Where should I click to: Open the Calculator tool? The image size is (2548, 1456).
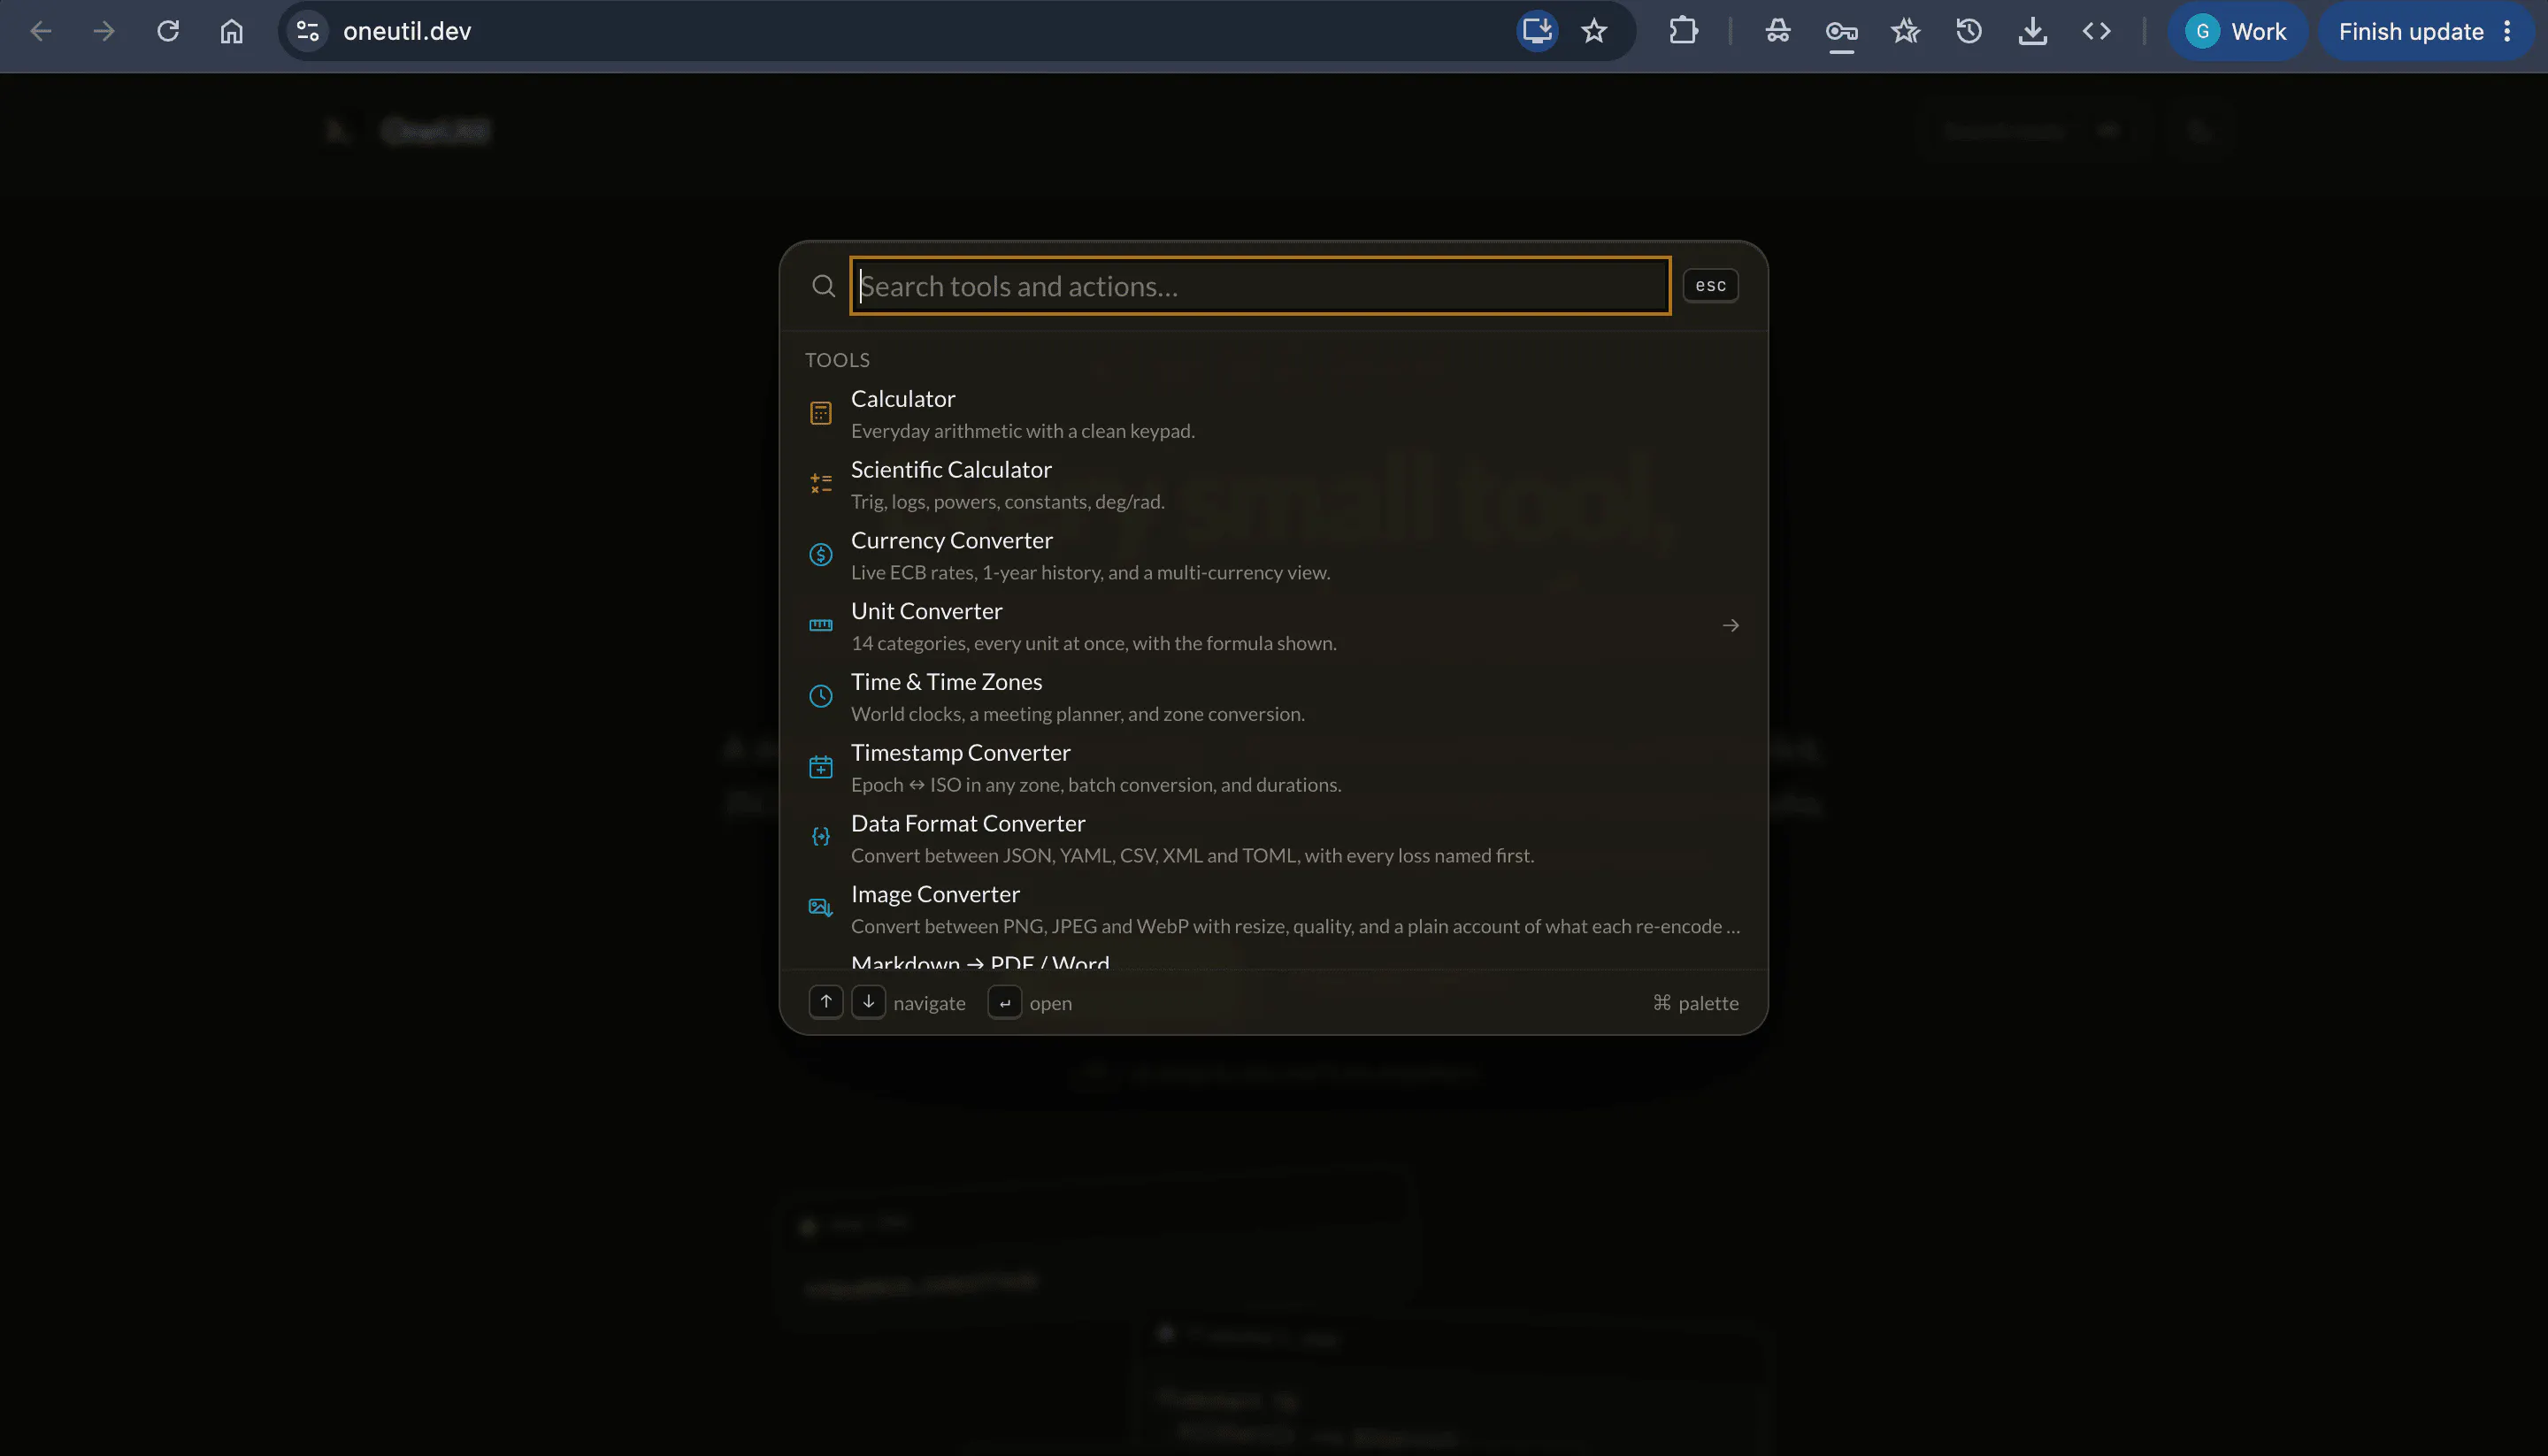click(x=1273, y=413)
